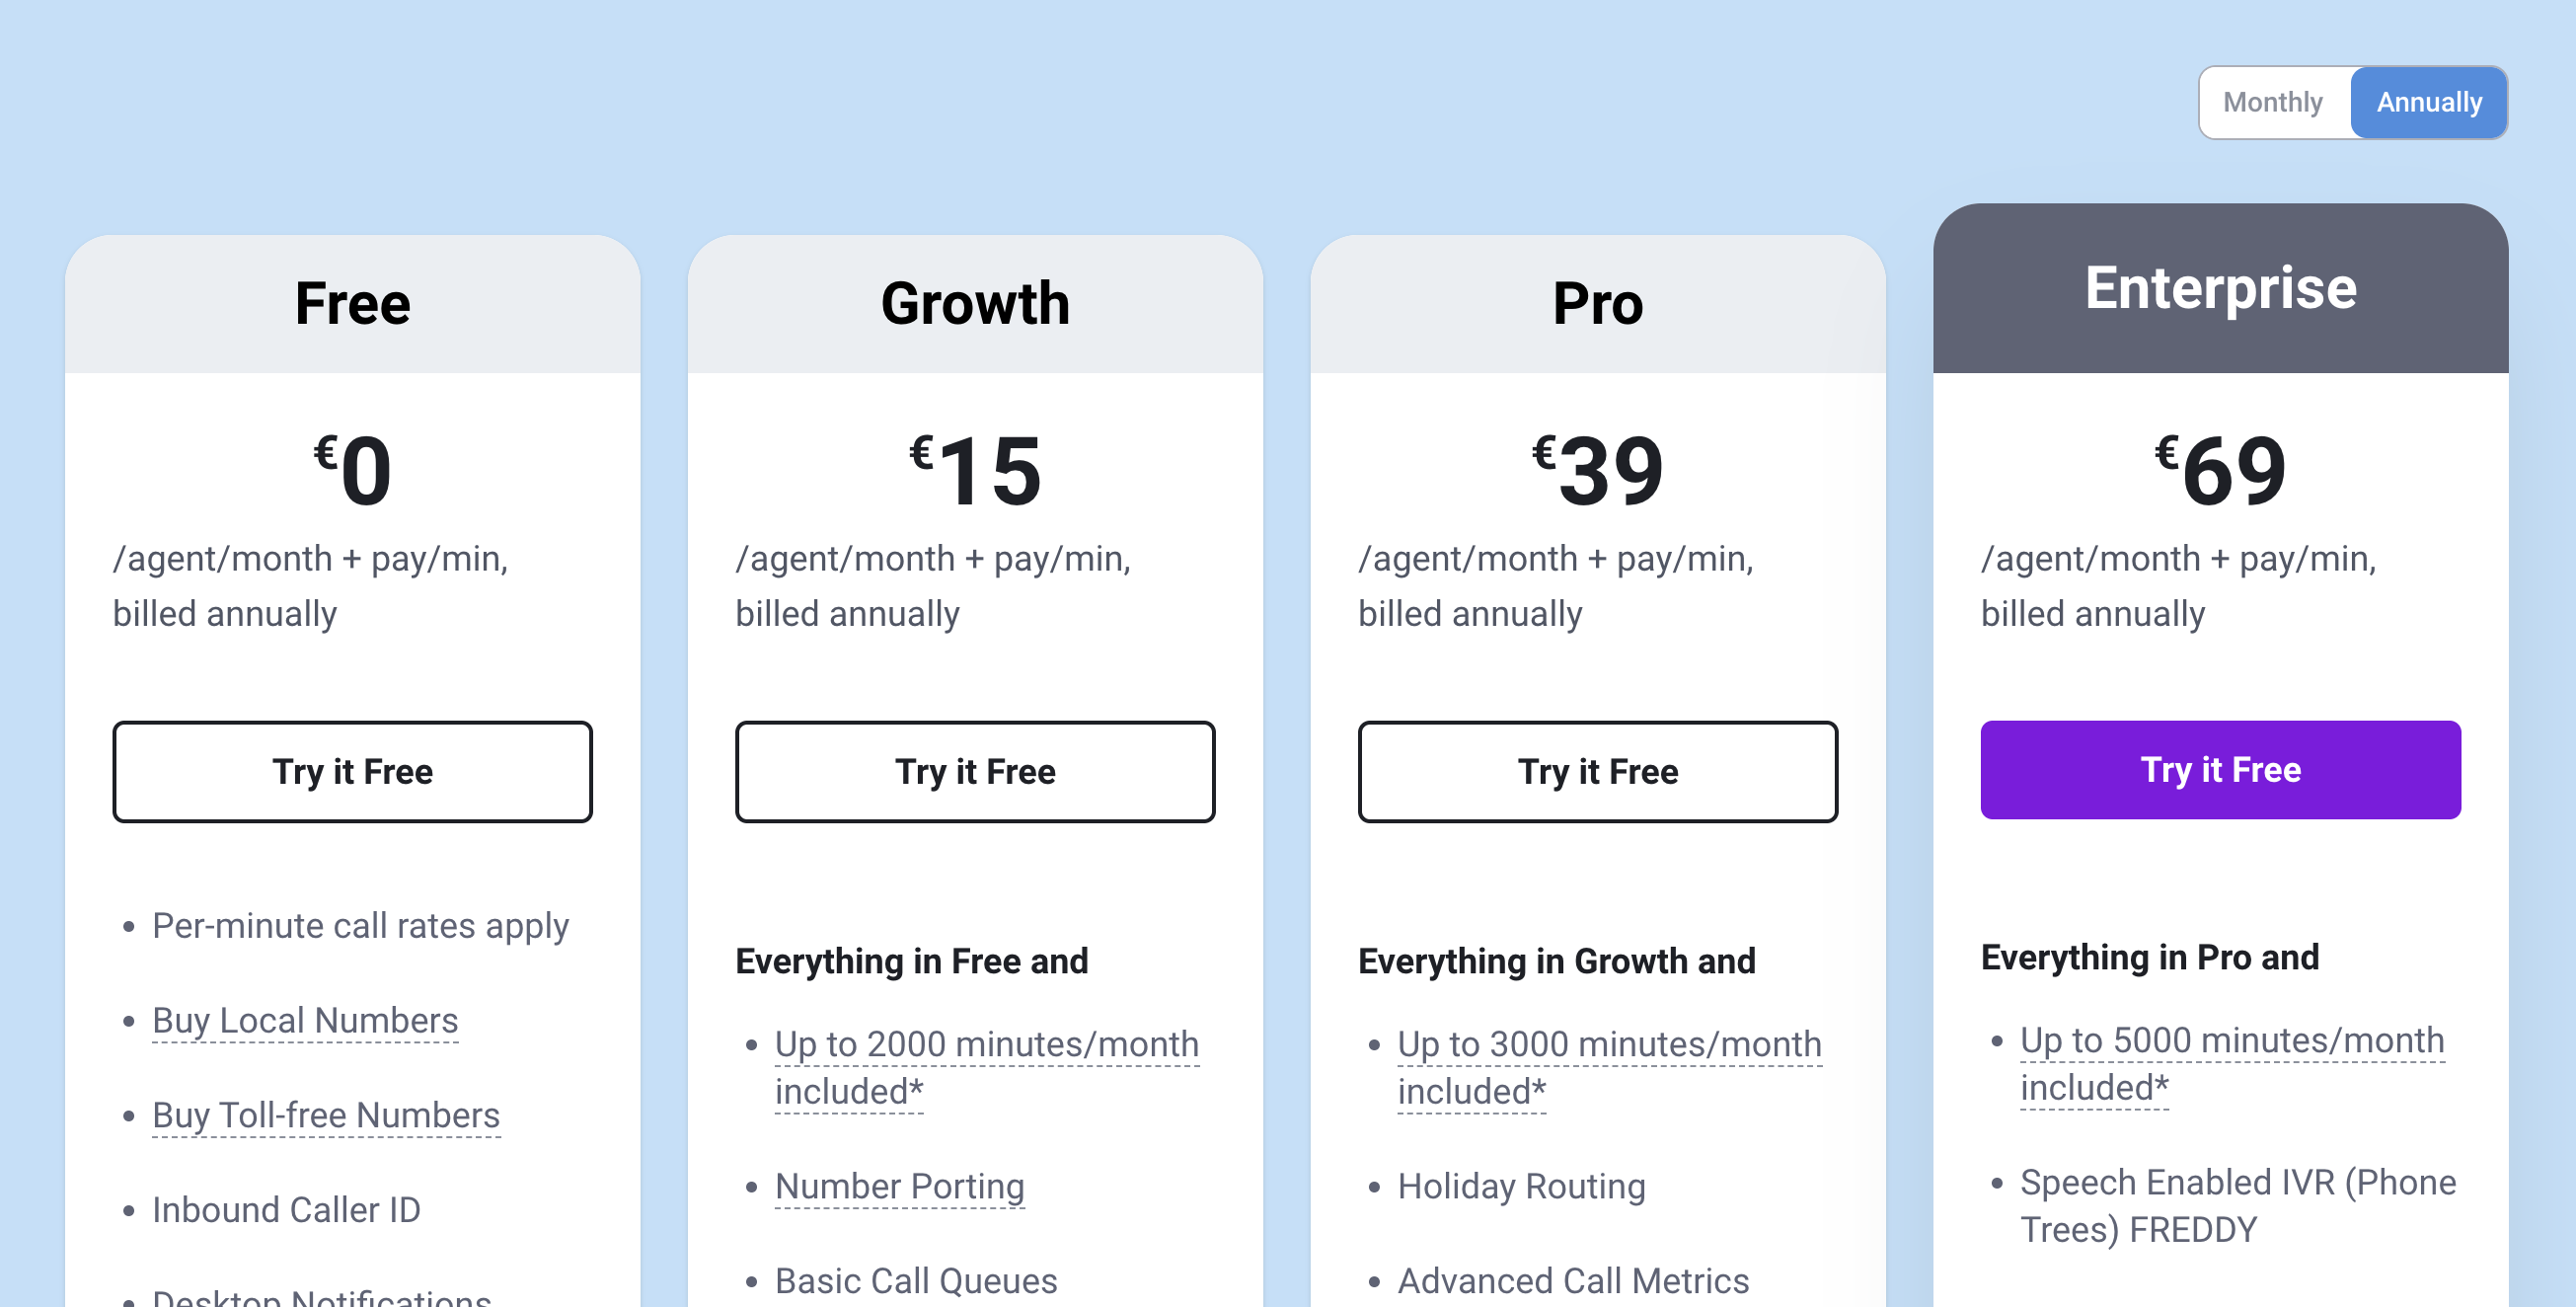Open the Buy Toll-free Numbers link

click(326, 1115)
